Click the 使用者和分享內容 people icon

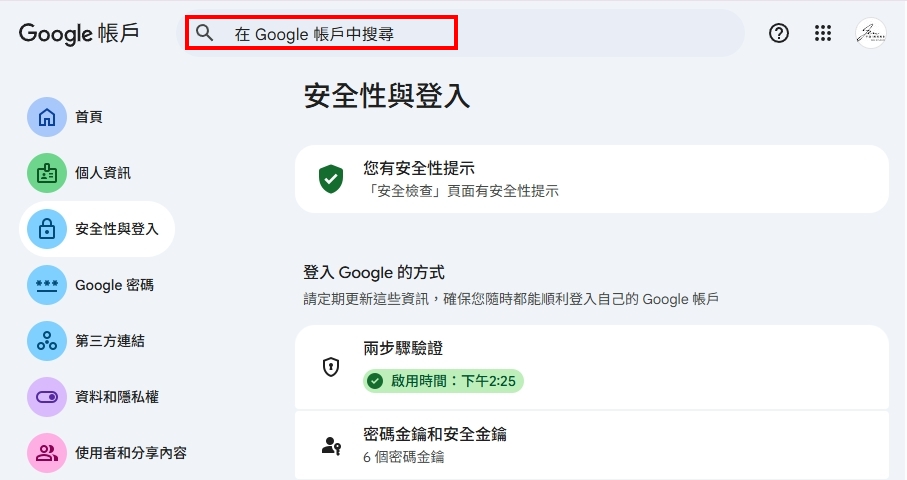[47, 453]
